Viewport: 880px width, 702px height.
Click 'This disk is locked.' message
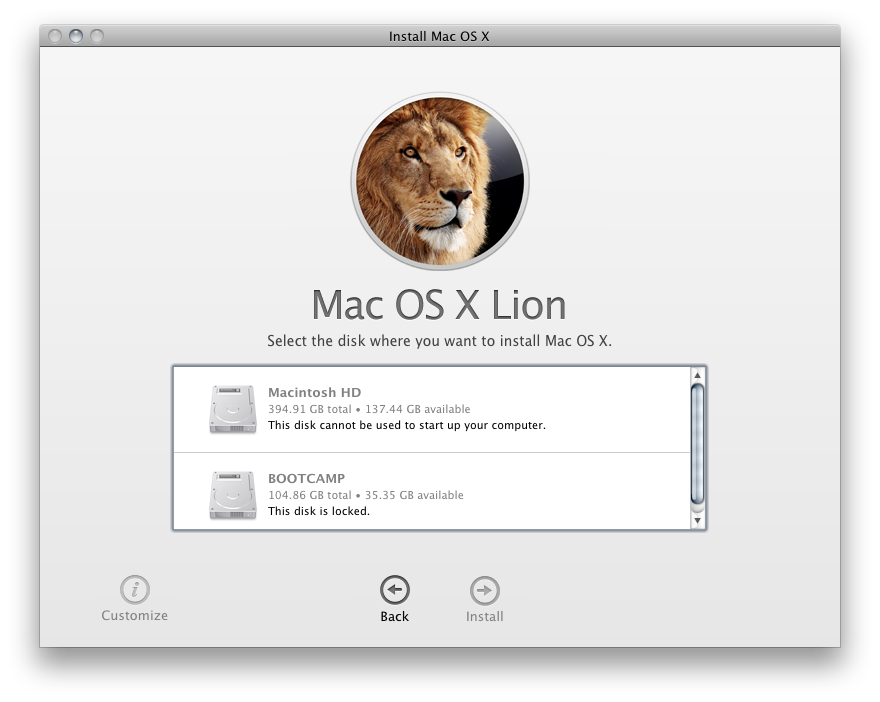click(x=319, y=511)
